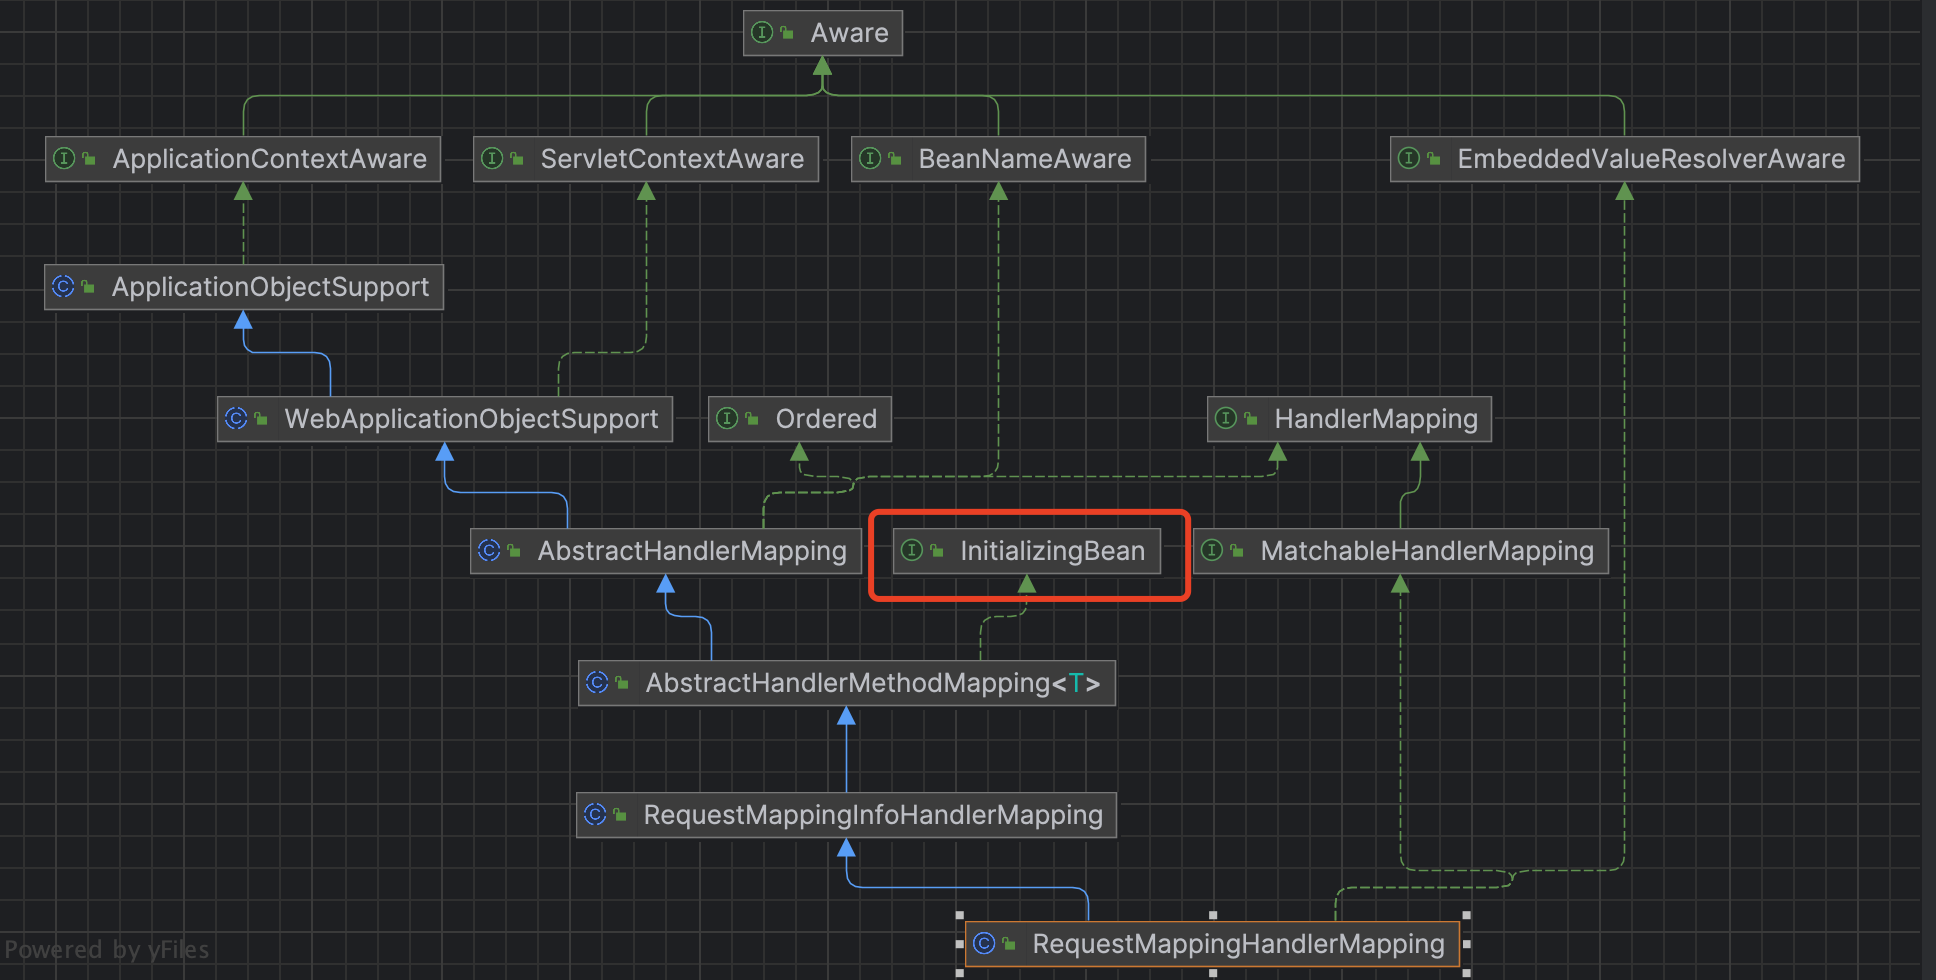Viewport: 1936px width, 980px height.
Task: Click the class icon of RequestMappingInfoHandlerMapping
Action: (595, 815)
